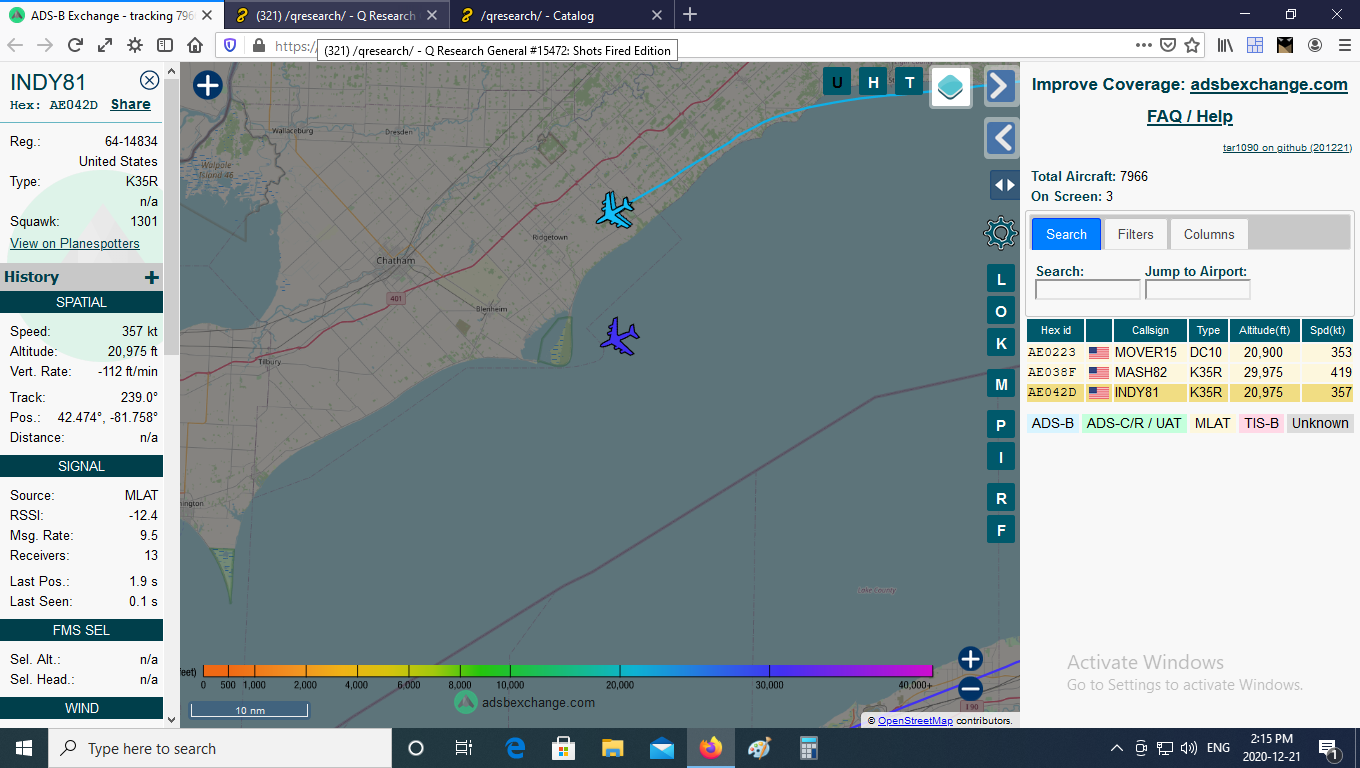Select the MASH82 aircraft row
Viewport: 1360px width, 768px height.
[x=1191, y=372]
